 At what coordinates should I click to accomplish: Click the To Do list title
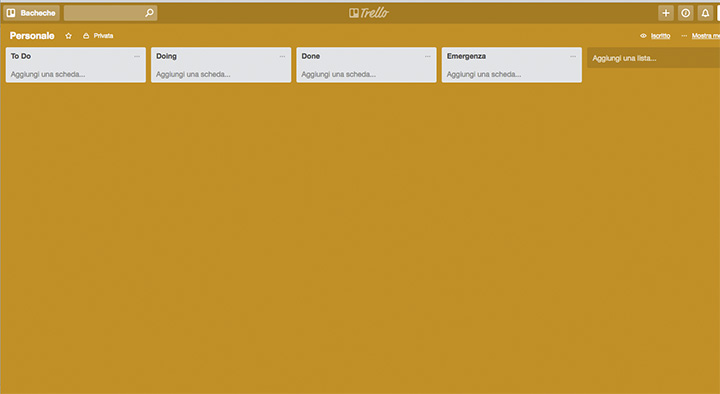pos(21,56)
